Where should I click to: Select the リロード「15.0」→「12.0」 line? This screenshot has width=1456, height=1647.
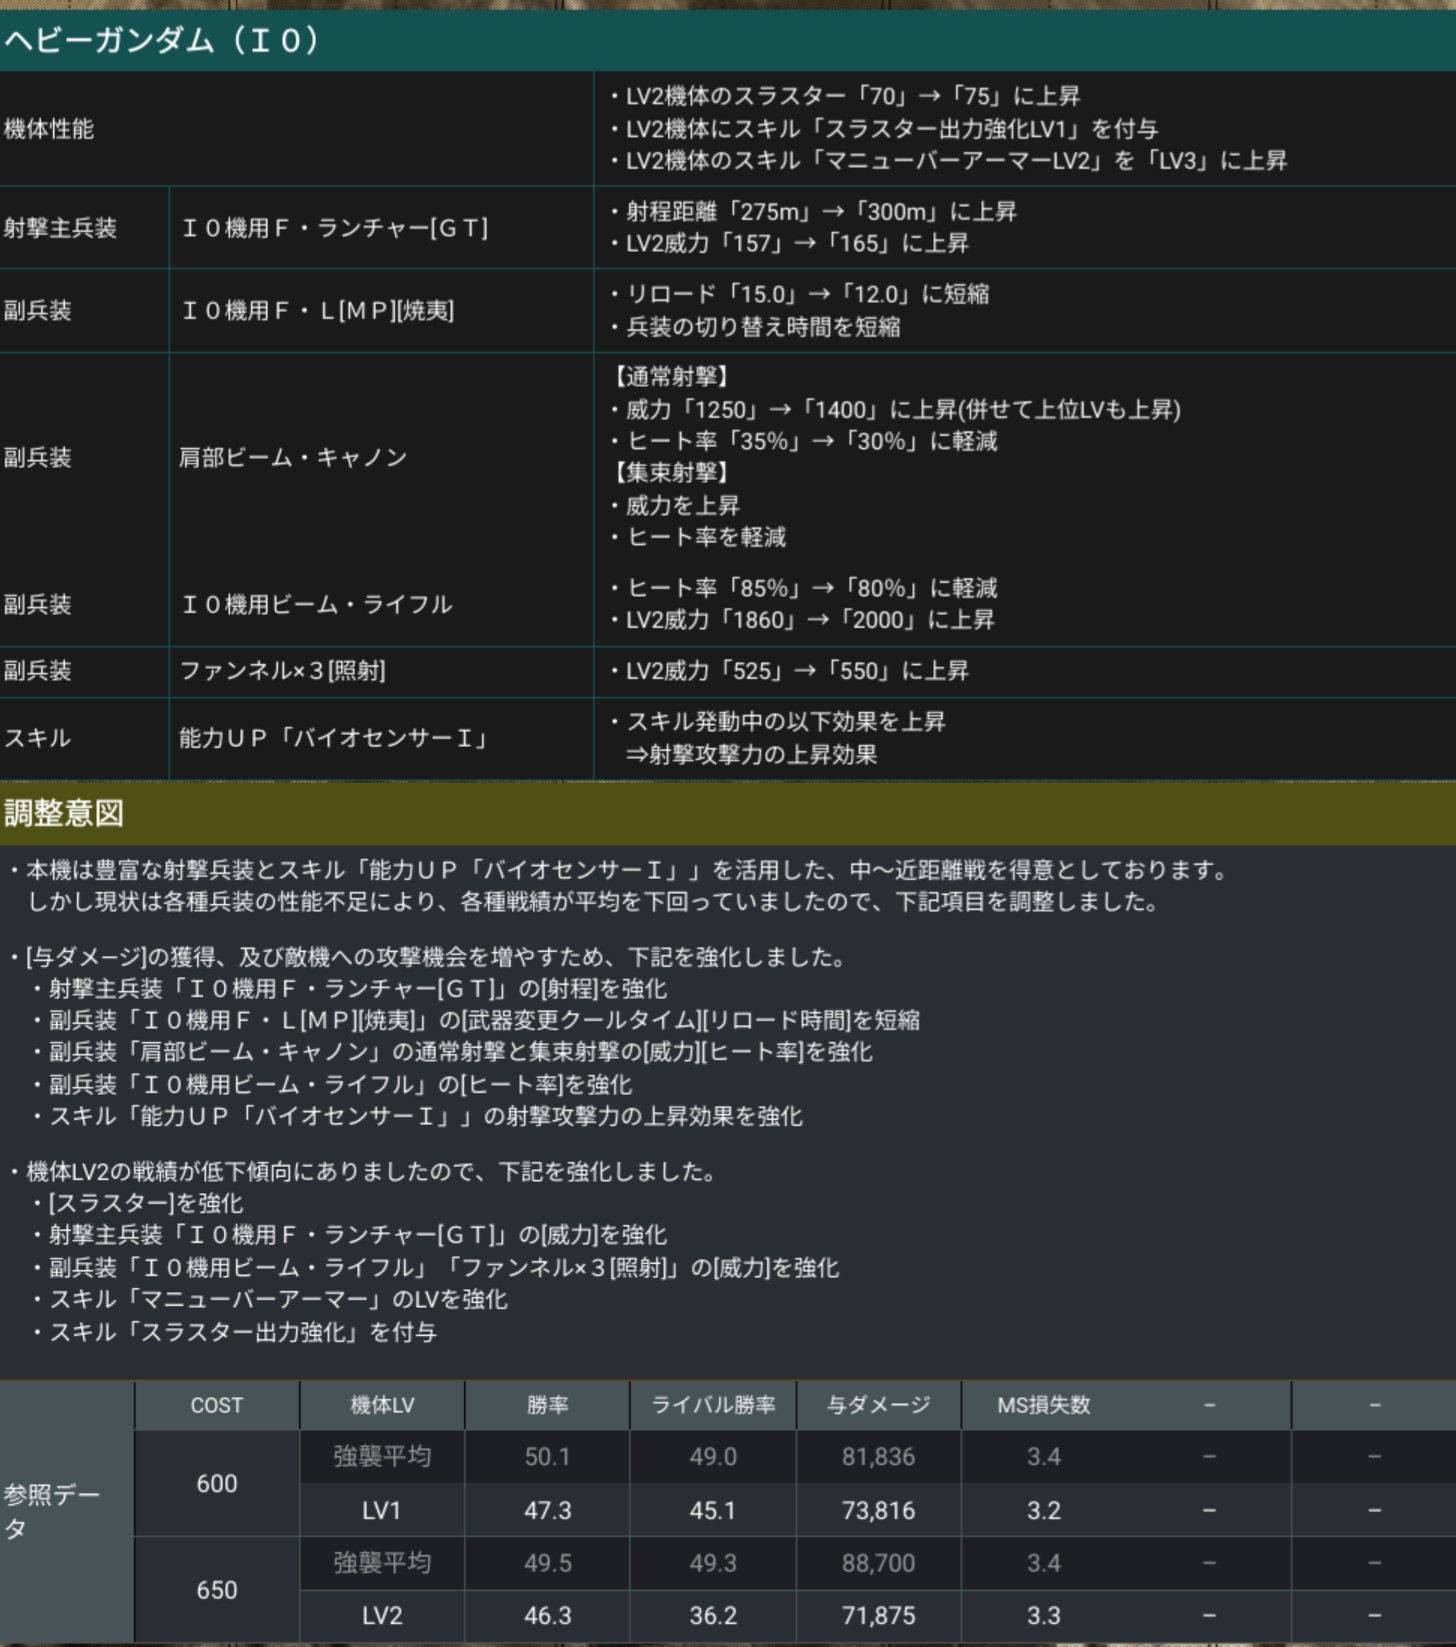pyautogui.click(x=800, y=295)
